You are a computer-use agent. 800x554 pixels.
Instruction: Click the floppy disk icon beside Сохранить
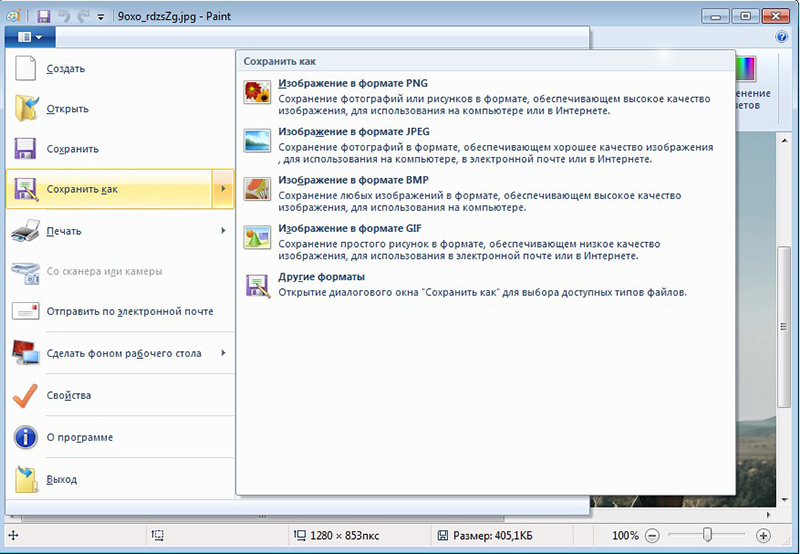tap(25, 149)
